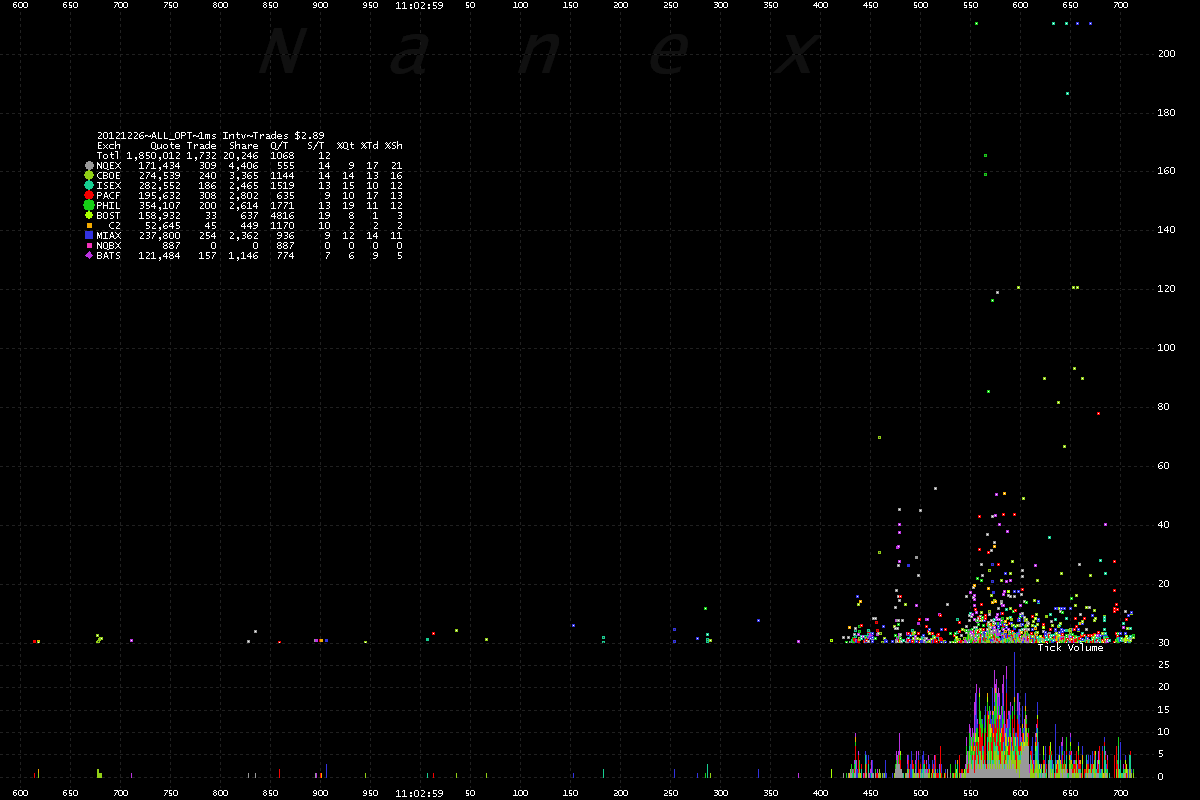Click the 'Share' column header
The height and width of the screenshot is (800, 1200).
(243, 145)
